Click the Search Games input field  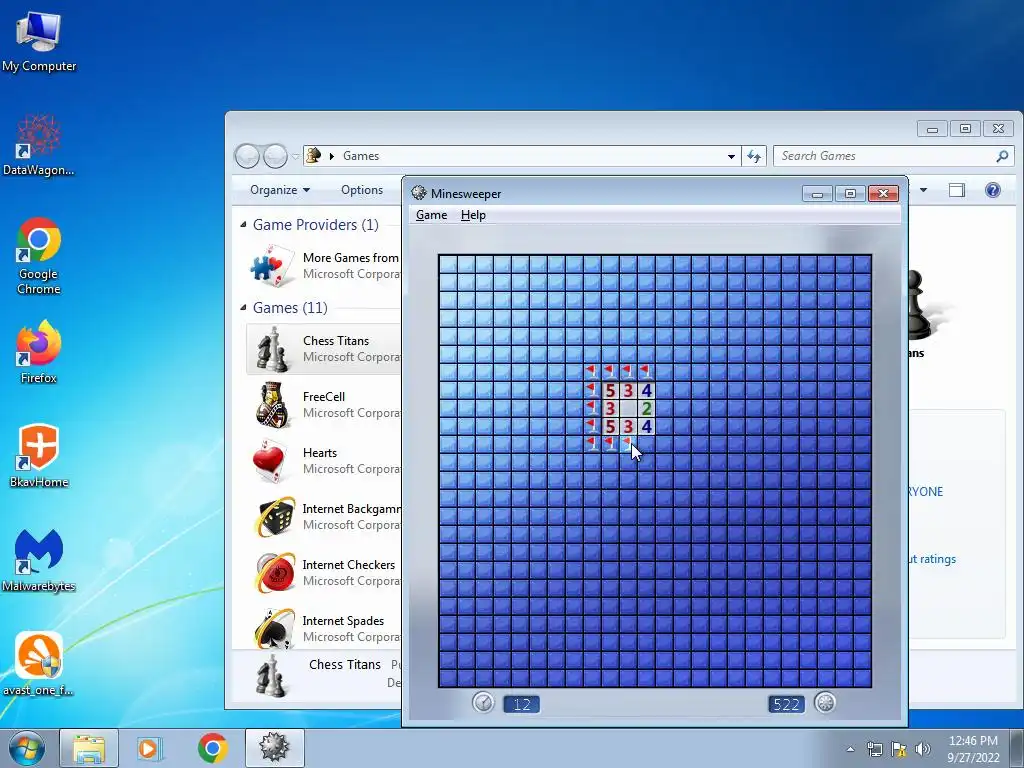(x=885, y=155)
